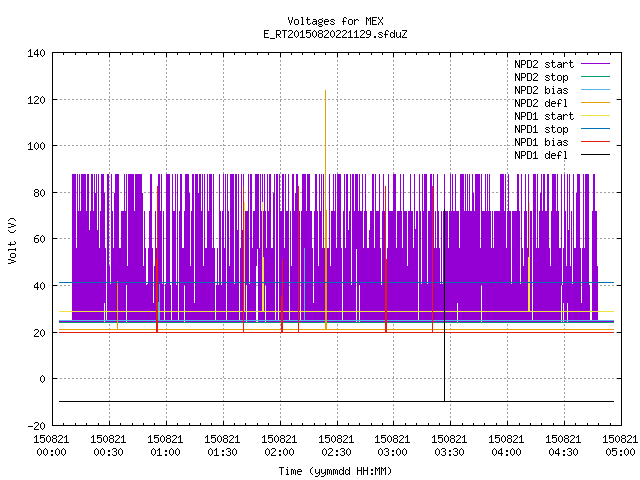Click the x-axis tick label 150821 00:00
Viewport: 640px width, 480px height.
[51, 446]
